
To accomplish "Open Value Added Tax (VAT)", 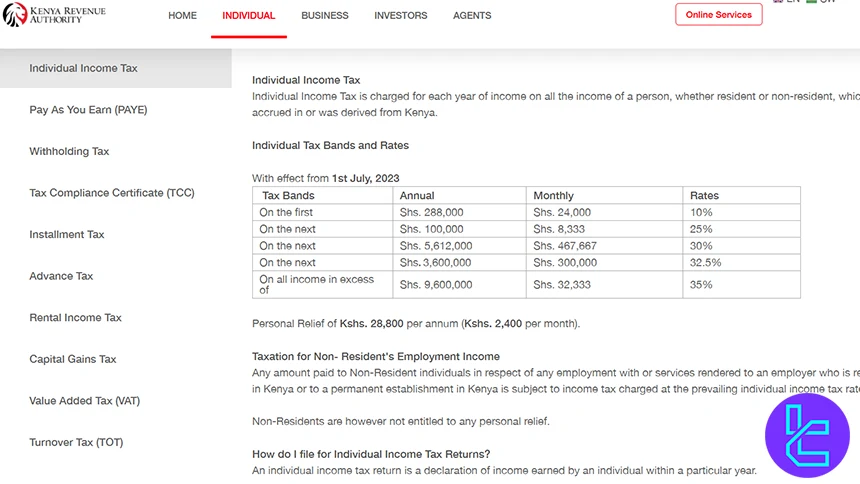I will (84, 401).
